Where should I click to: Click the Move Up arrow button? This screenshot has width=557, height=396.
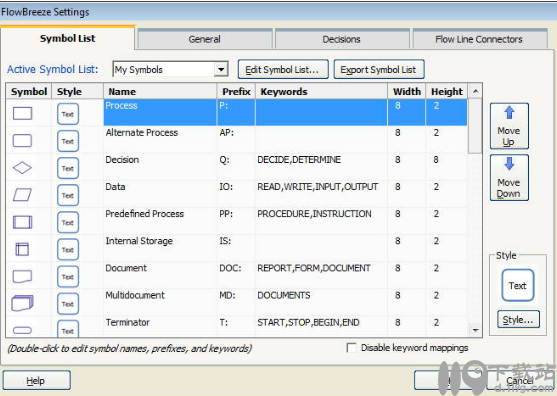point(509,126)
